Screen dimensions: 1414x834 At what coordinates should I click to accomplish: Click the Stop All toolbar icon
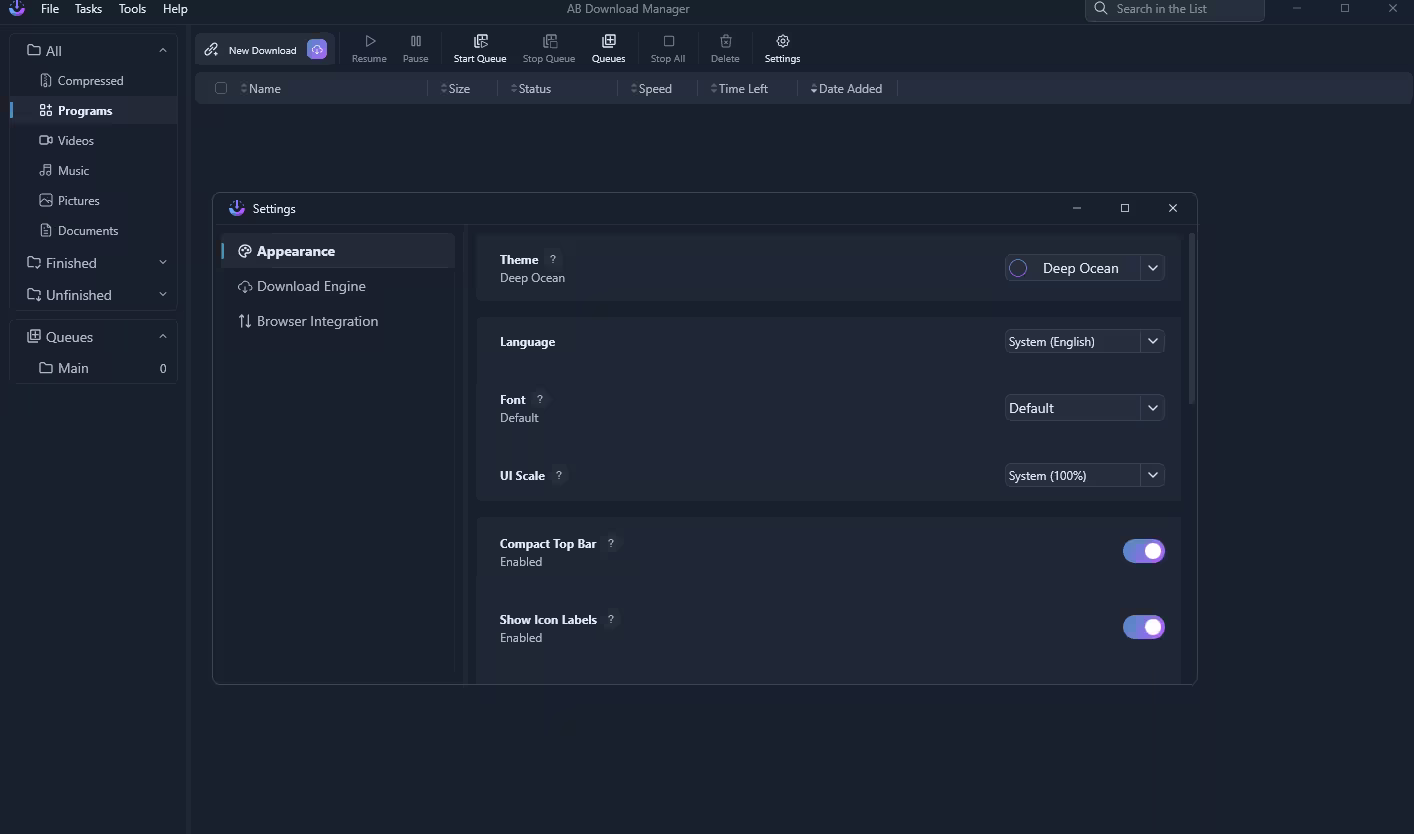[668, 41]
